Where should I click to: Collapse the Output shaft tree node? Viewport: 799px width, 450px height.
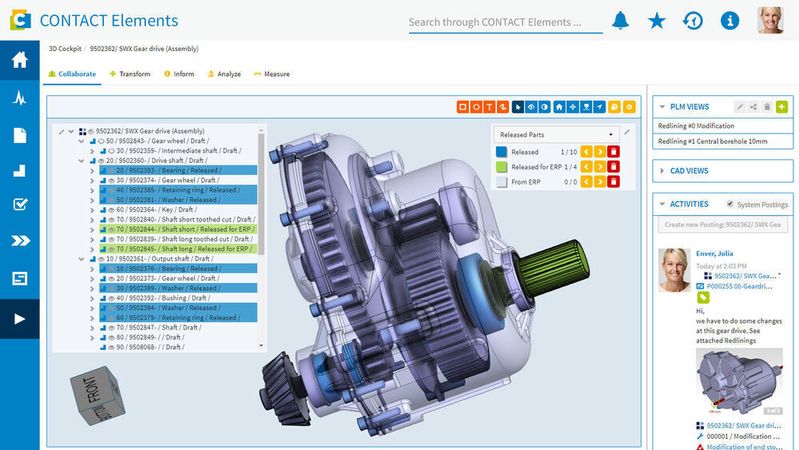(x=82, y=259)
